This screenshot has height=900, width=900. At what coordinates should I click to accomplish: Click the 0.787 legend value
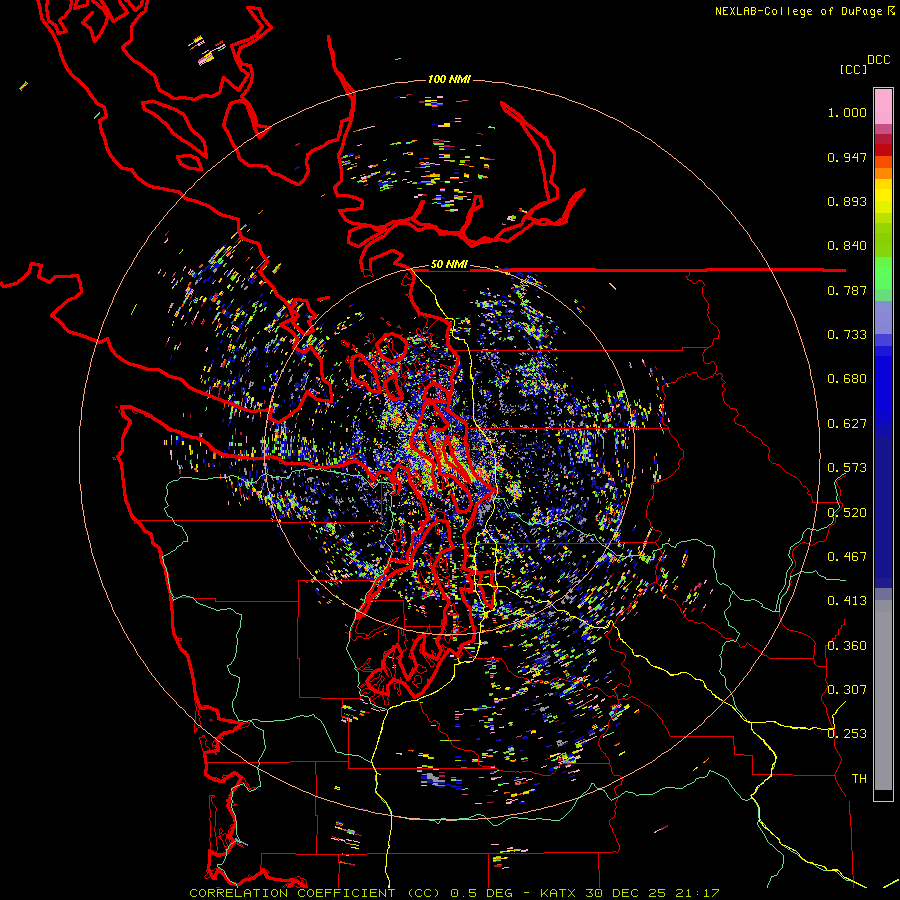click(x=847, y=290)
